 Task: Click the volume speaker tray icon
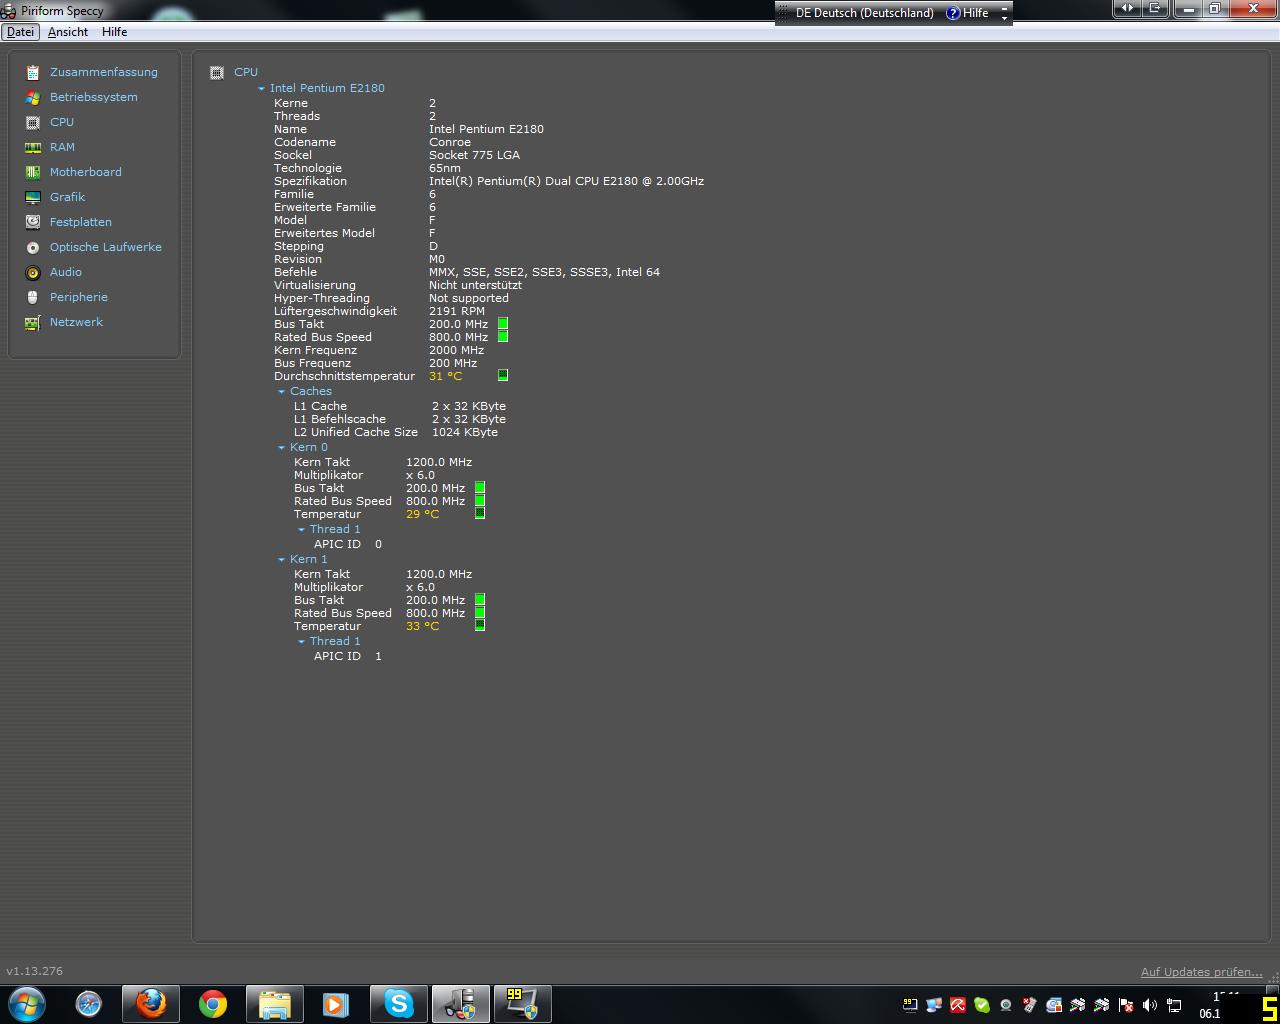point(1150,1005)
